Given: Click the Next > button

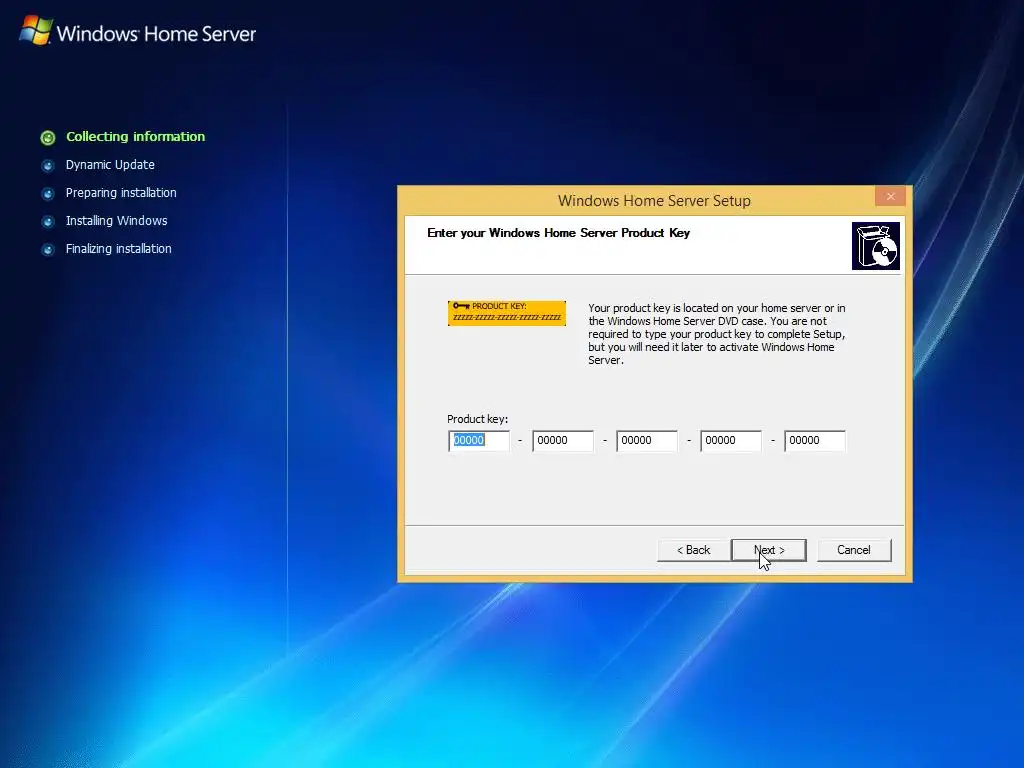Looking at the screenshot, I should (769, 550).
